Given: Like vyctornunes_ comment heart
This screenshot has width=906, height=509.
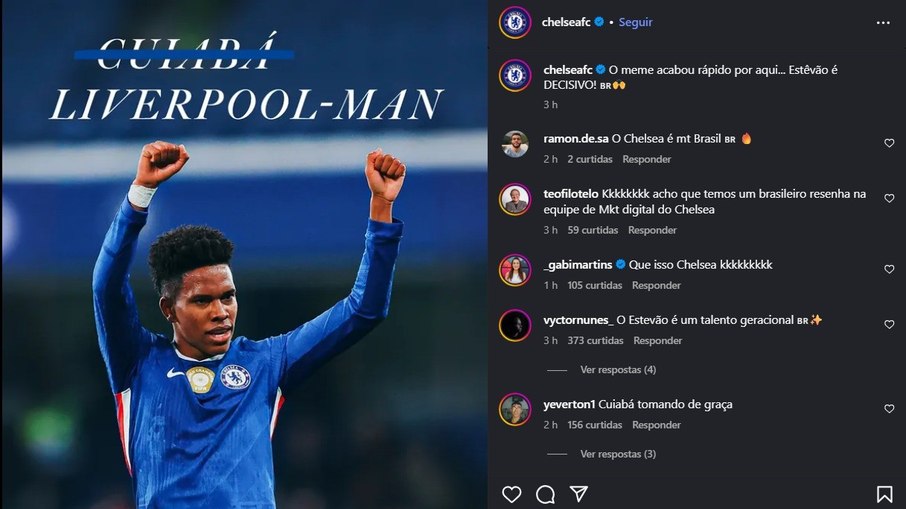Looking at the screenshot, I should (x=889, y=325).
